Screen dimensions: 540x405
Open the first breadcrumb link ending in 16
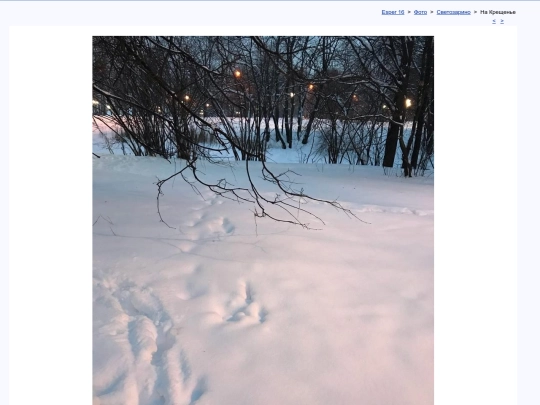pyautogui.click(x=393, y=12)
